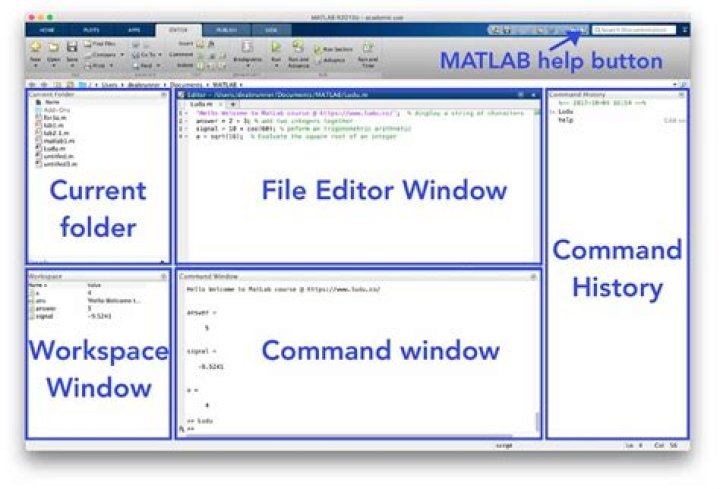Click the command prompt line in Command Window
Image resolution: width=720 pixels, height=489 pixels.
click(356, 429)
